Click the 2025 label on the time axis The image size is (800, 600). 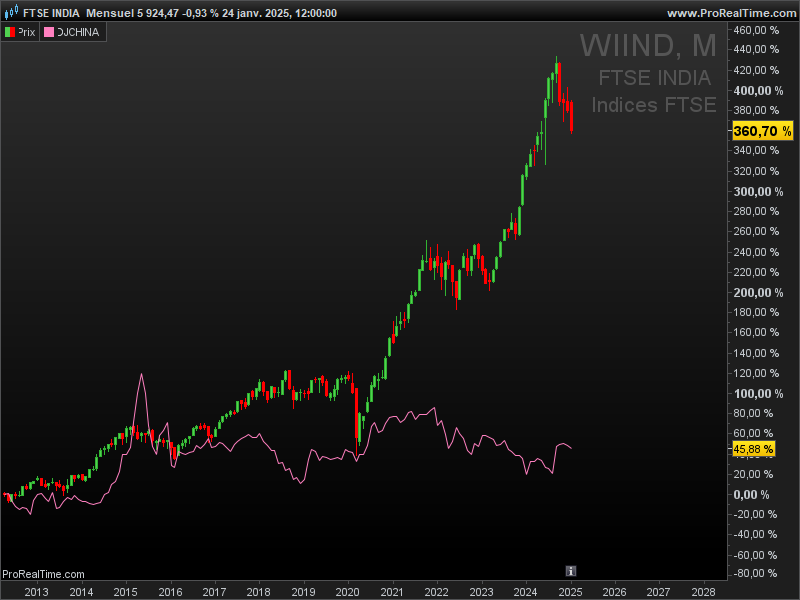coord(570,592)
